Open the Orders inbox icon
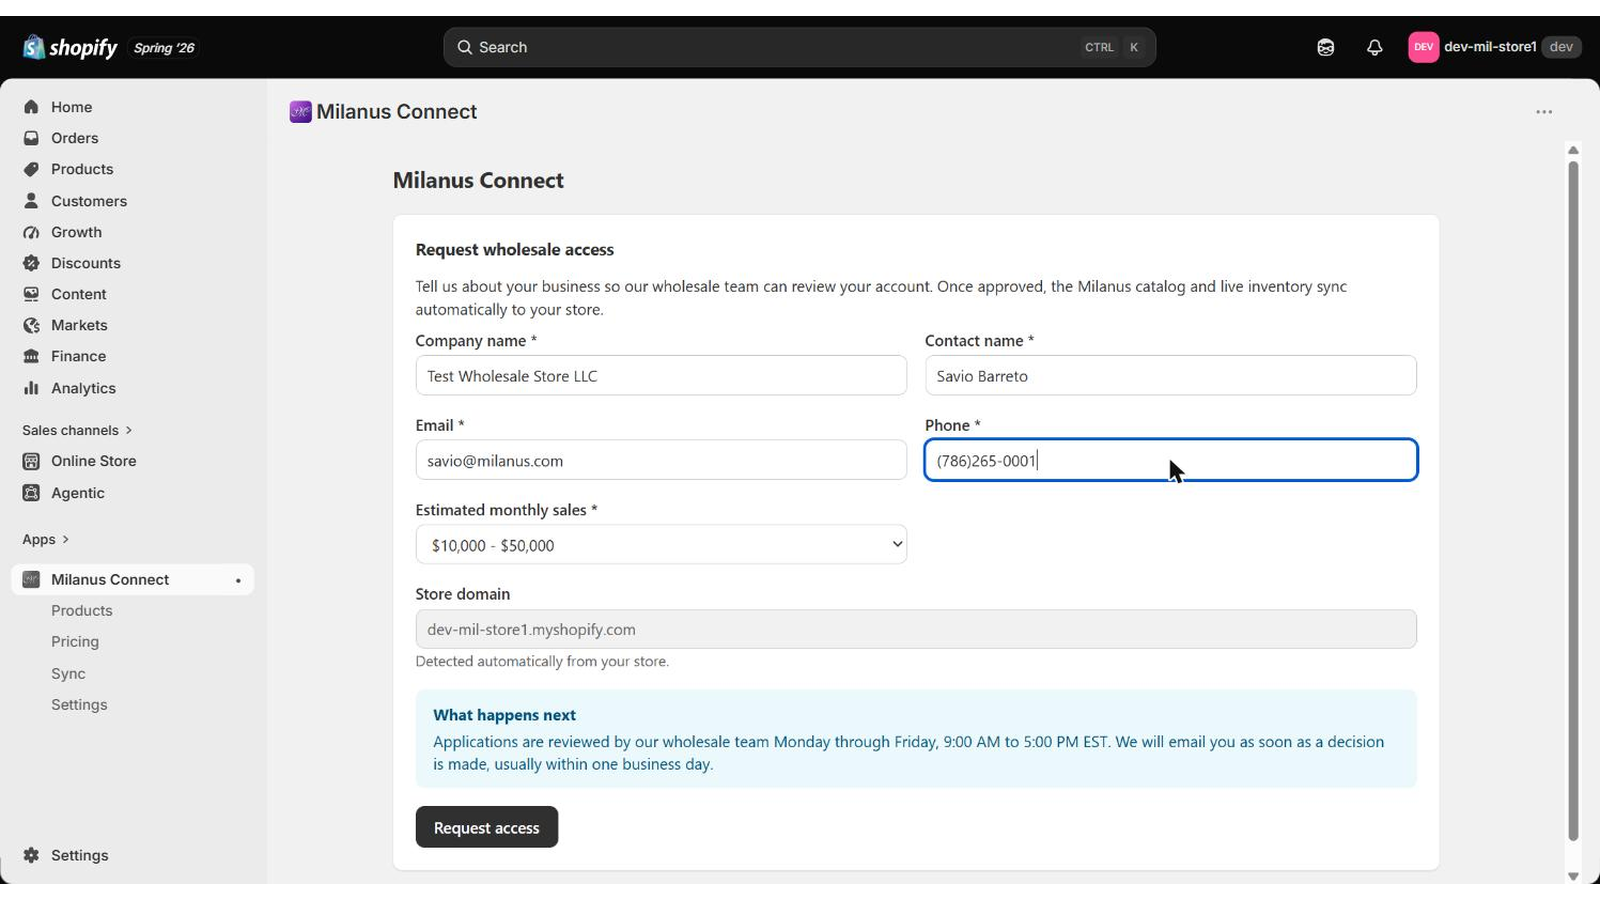 click(x=31, y=138)
